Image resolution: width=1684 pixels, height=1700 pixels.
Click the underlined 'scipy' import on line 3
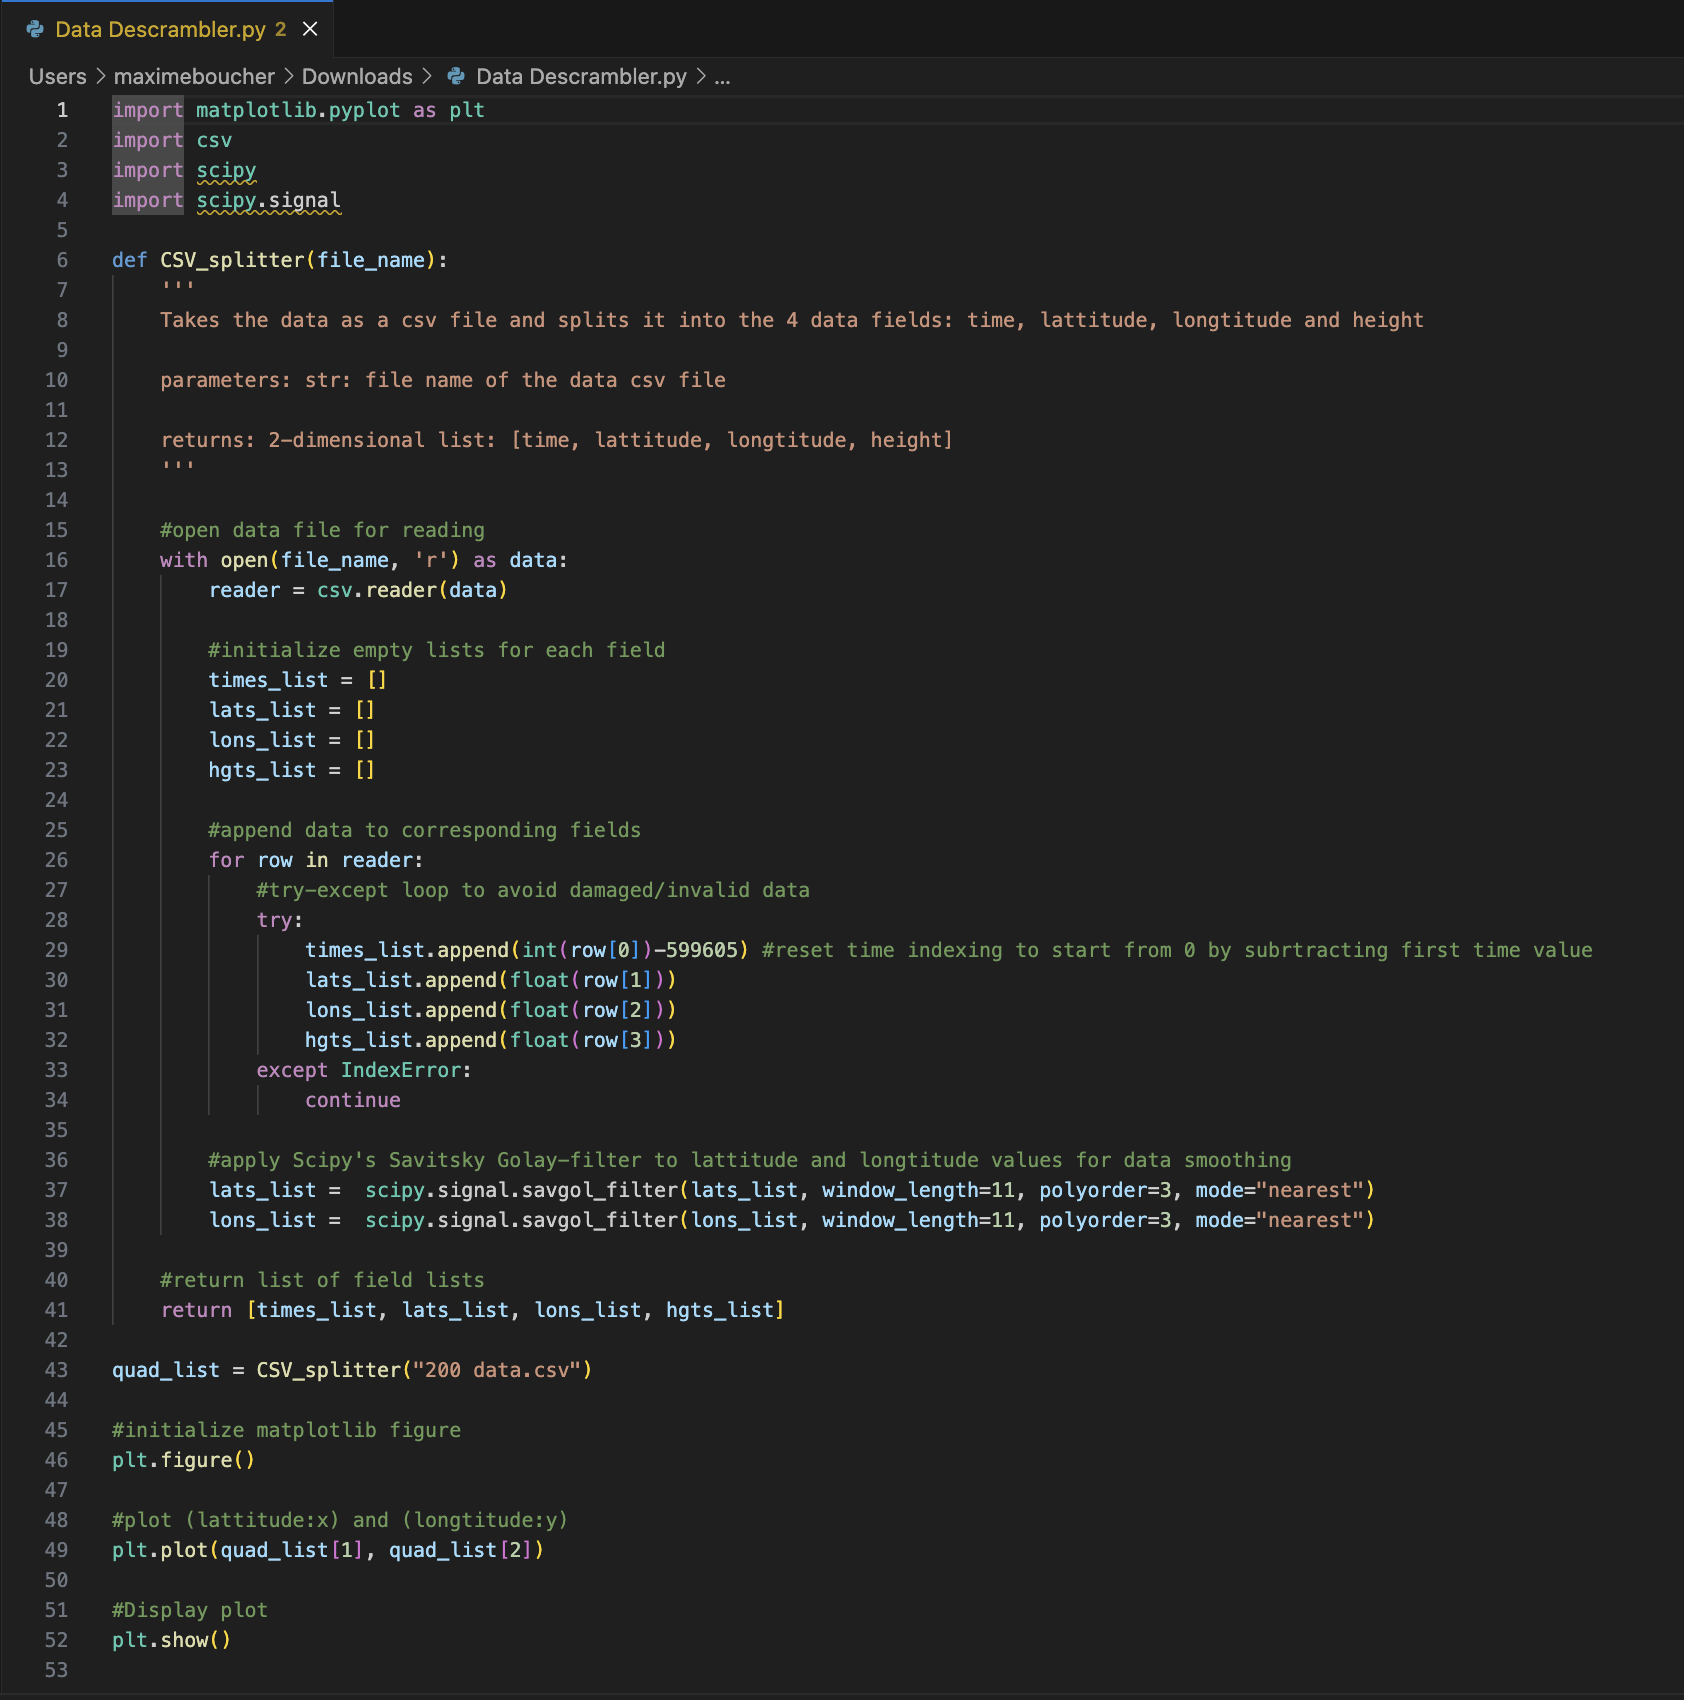tap(226, 170)
